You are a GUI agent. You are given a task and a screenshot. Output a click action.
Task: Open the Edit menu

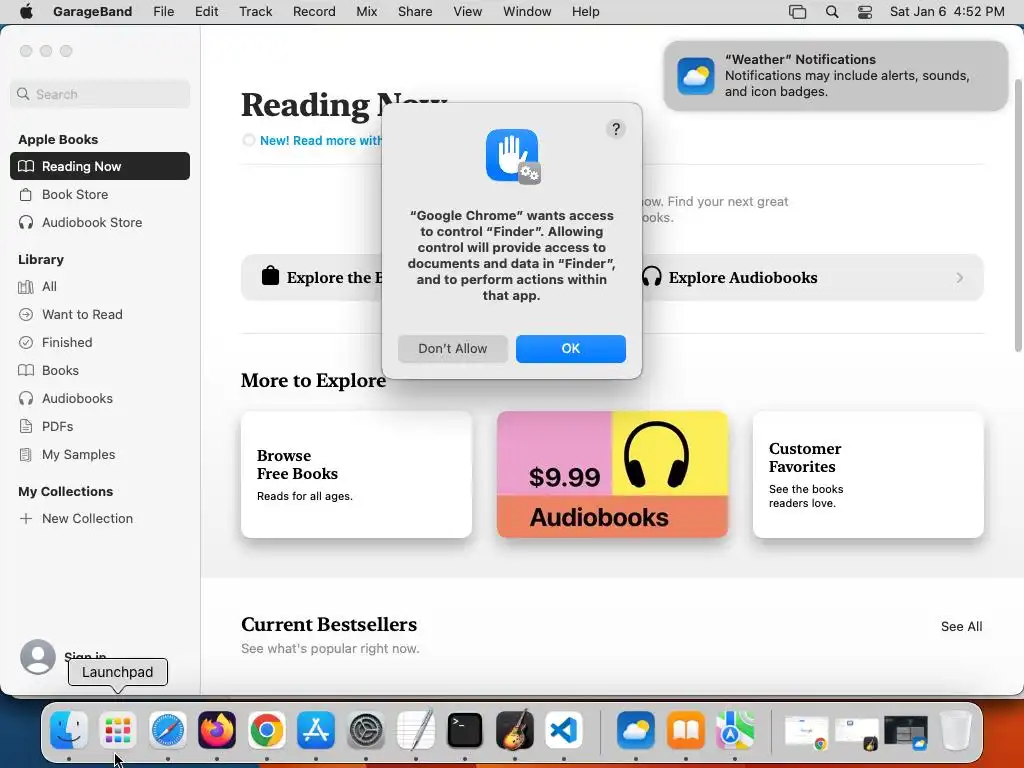click(x=206, y=12)
